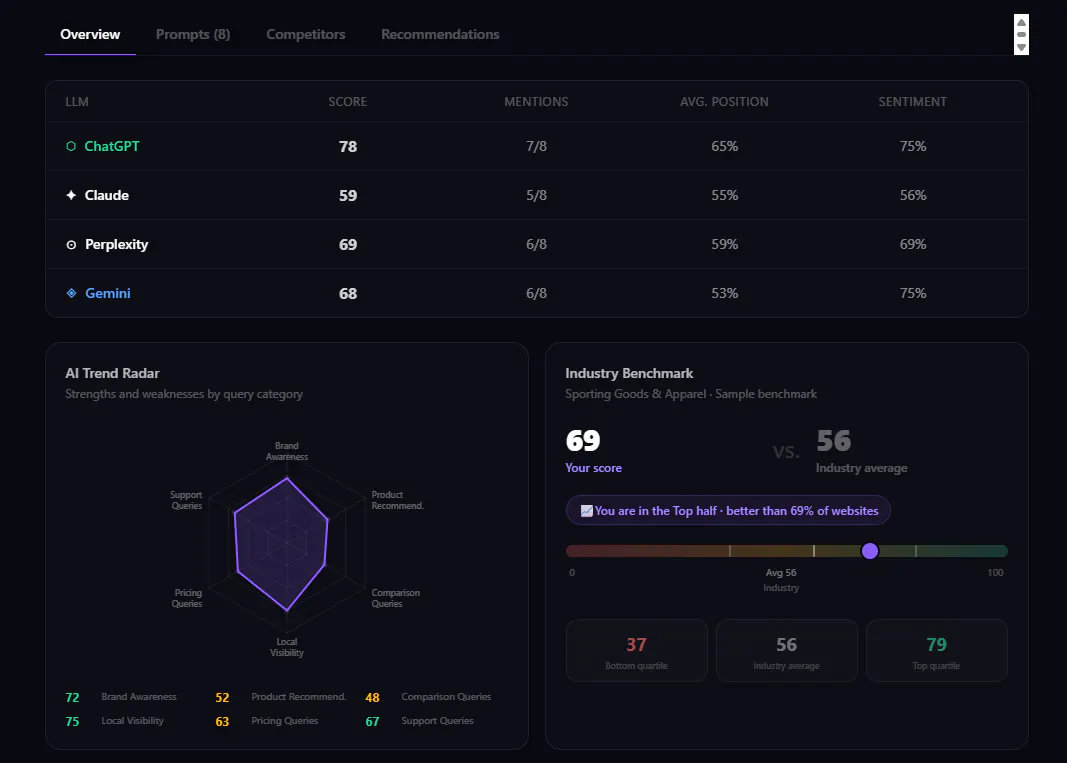Click the scrollbar middle handle at top right
This screenshot has width=1067, height=763.
[1021, 35]
